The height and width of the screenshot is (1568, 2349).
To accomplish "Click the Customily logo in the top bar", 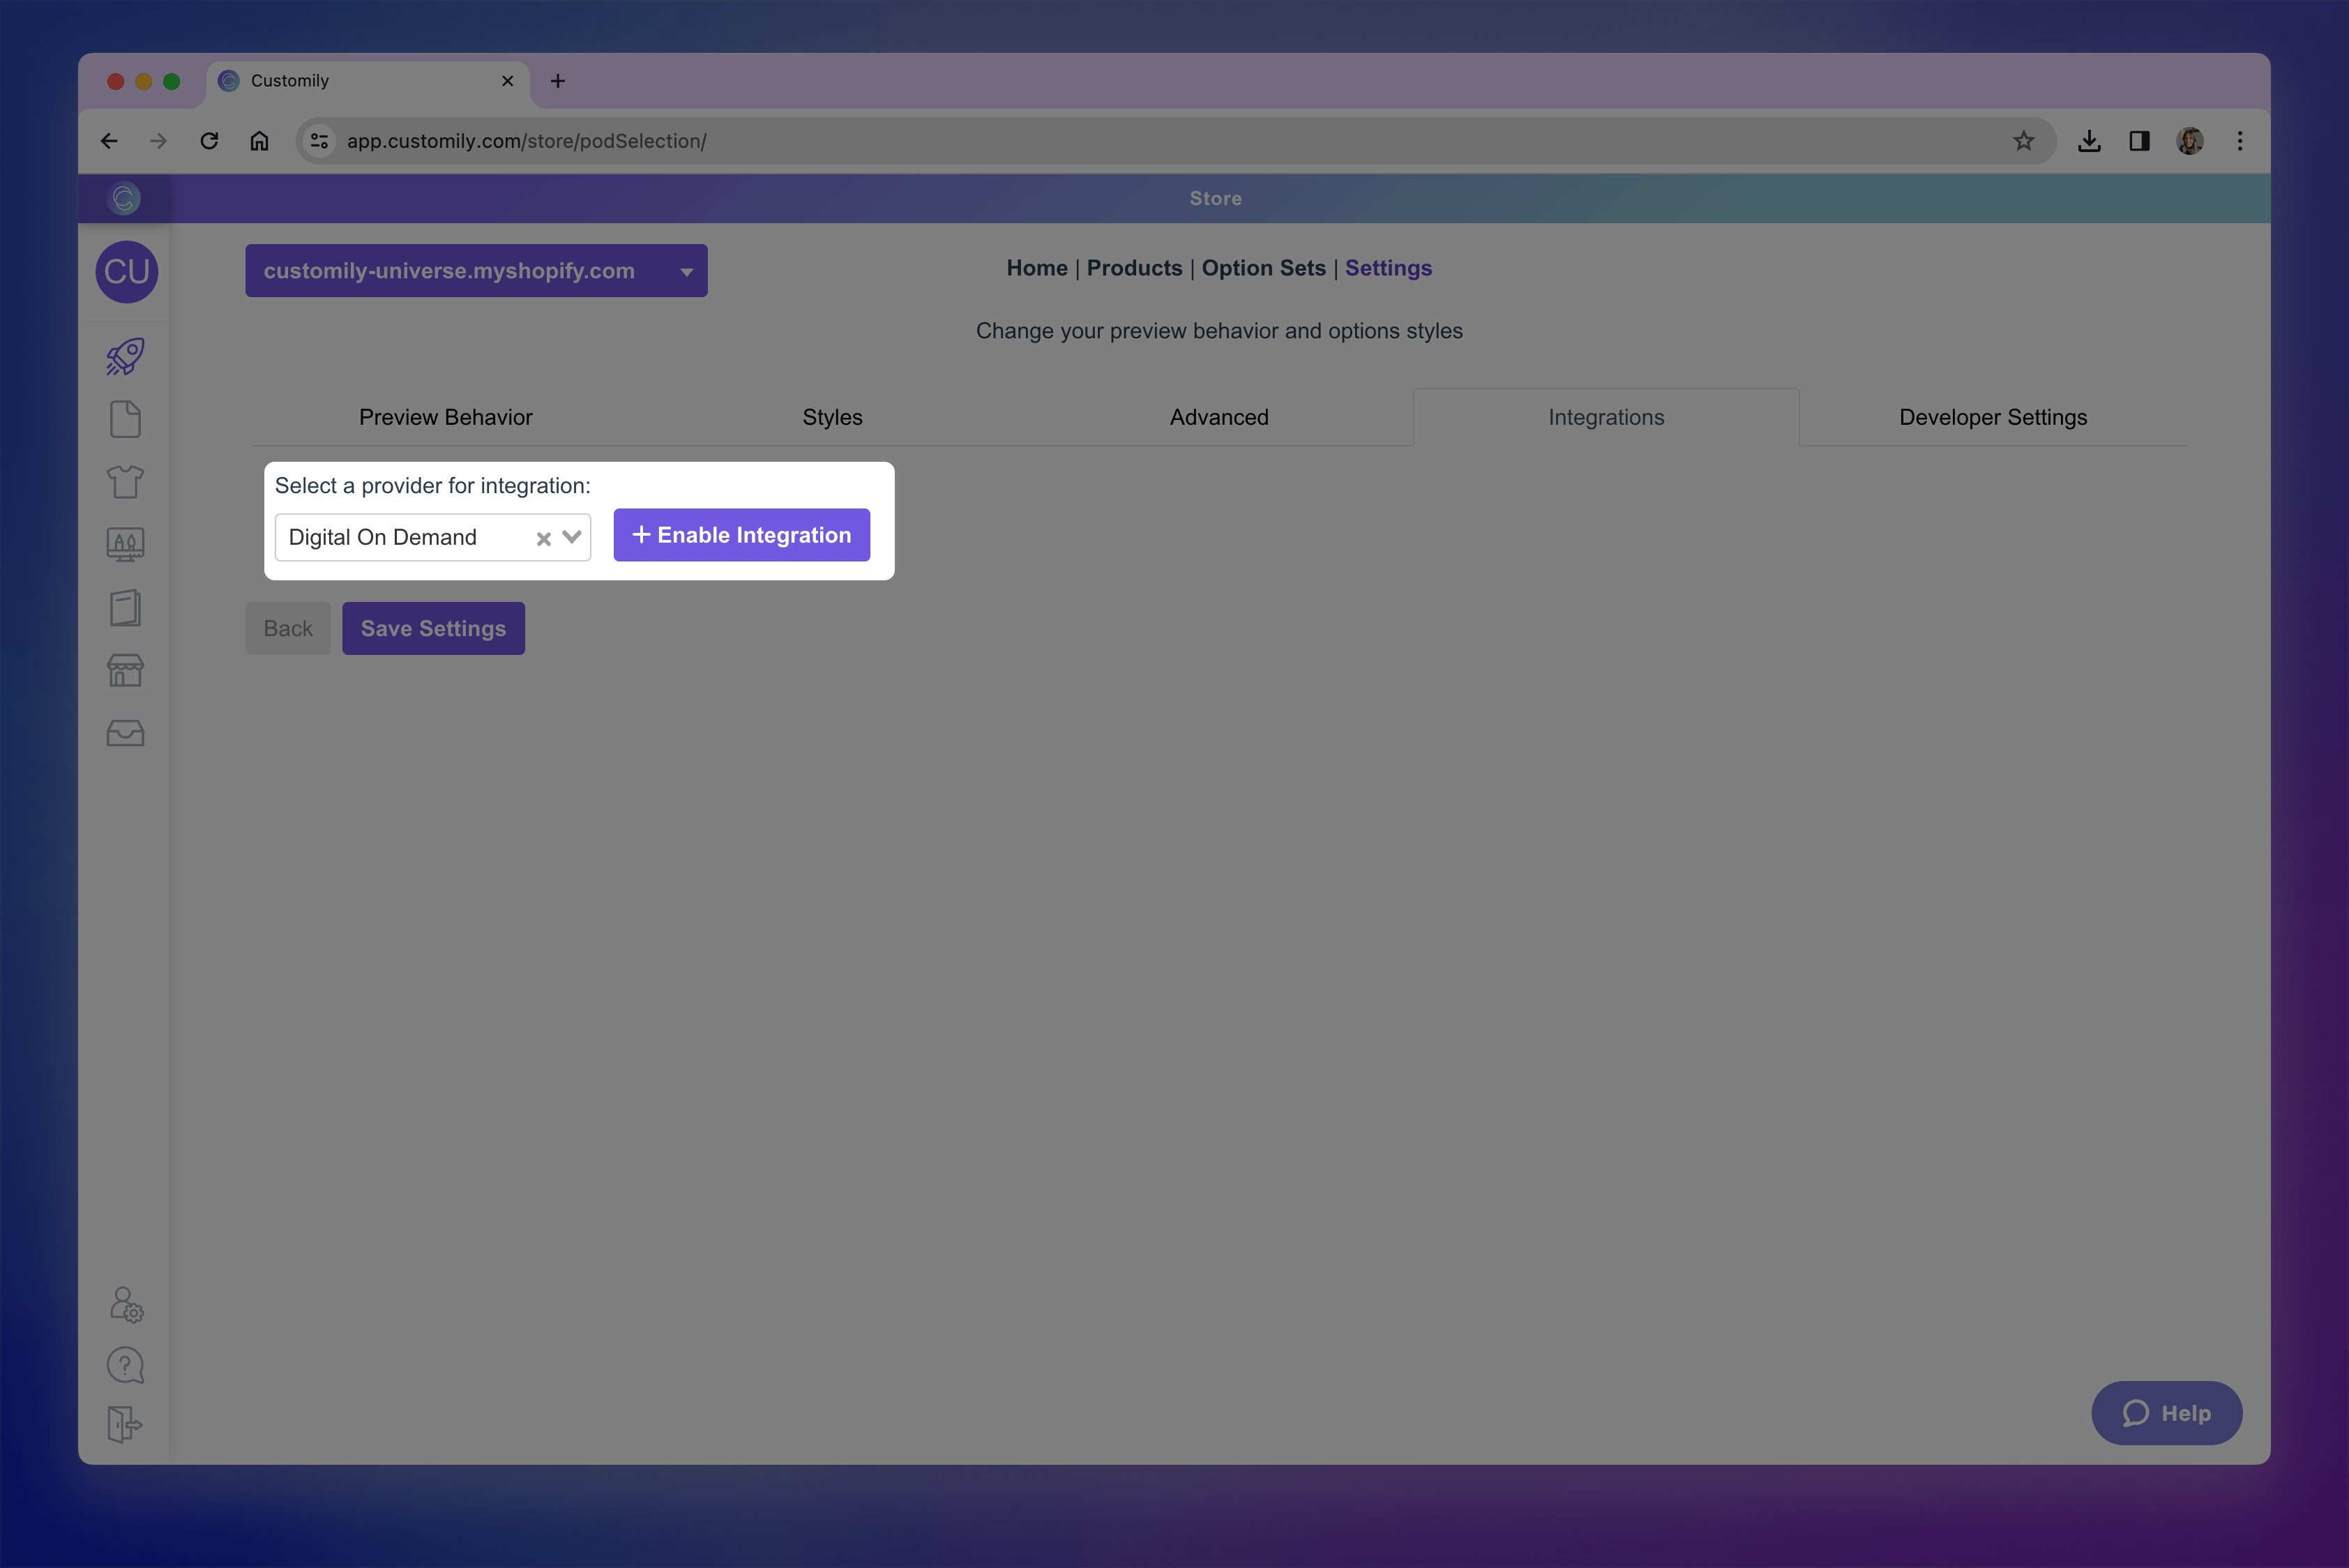I will click(124, 197).
